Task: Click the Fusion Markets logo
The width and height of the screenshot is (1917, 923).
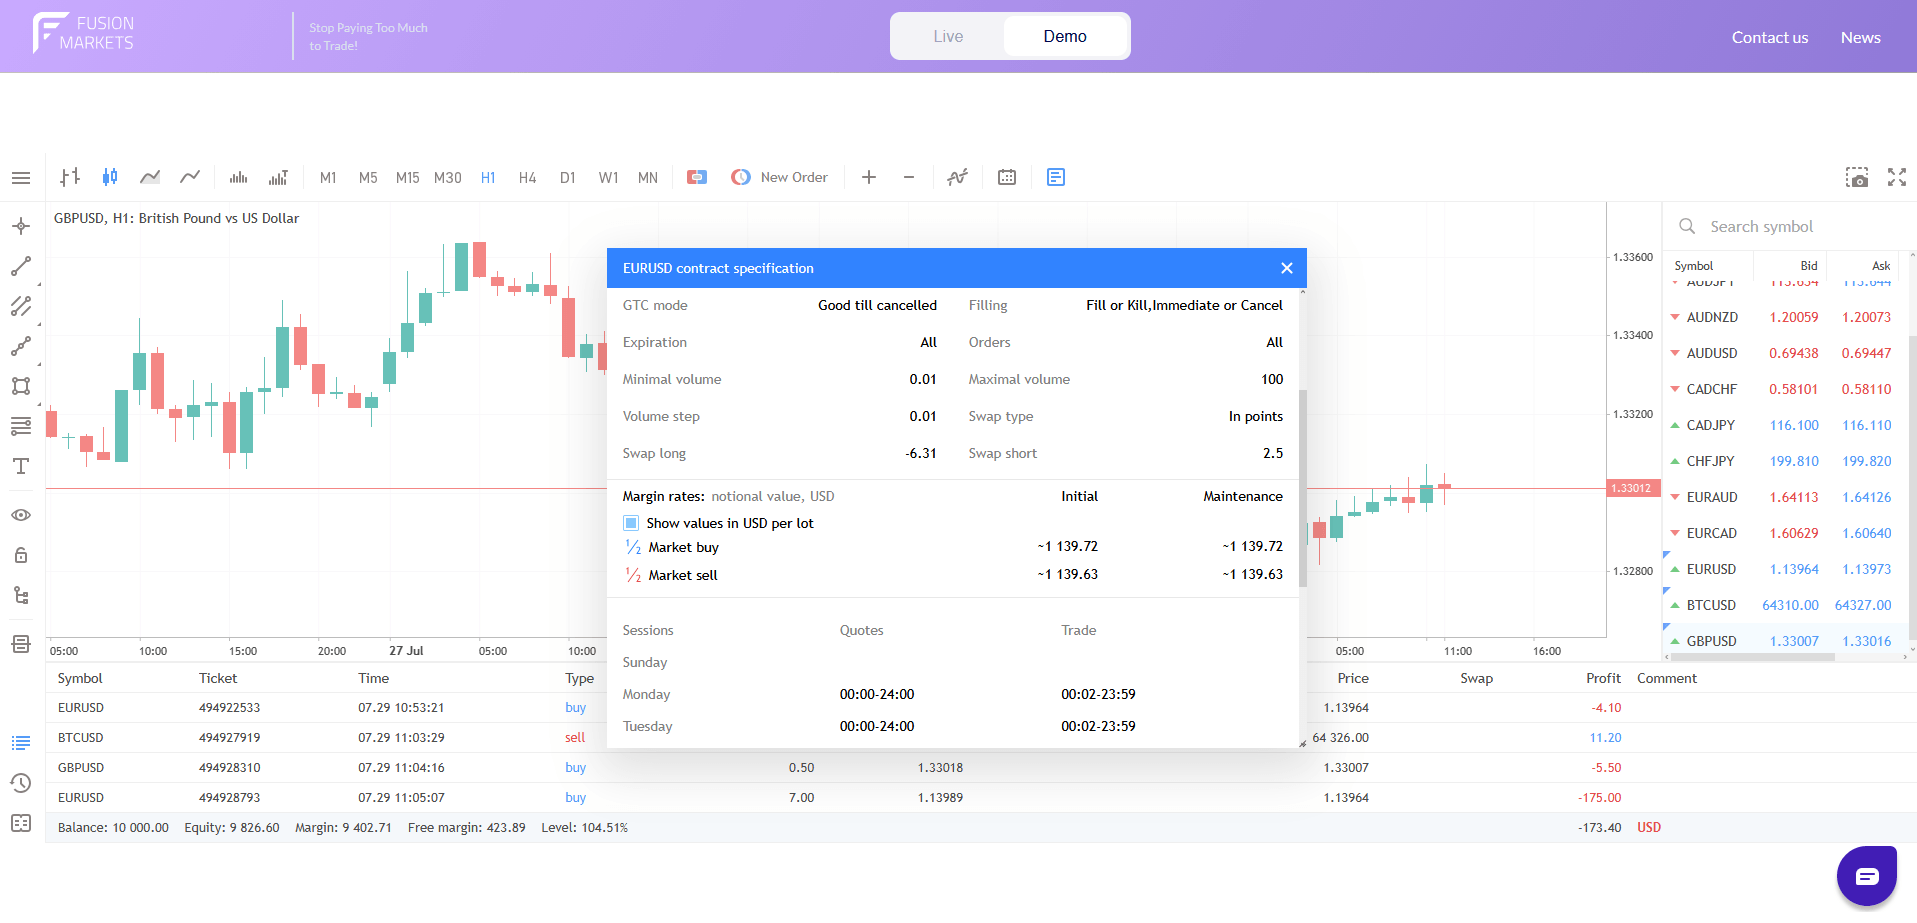Action: point(83,33)
